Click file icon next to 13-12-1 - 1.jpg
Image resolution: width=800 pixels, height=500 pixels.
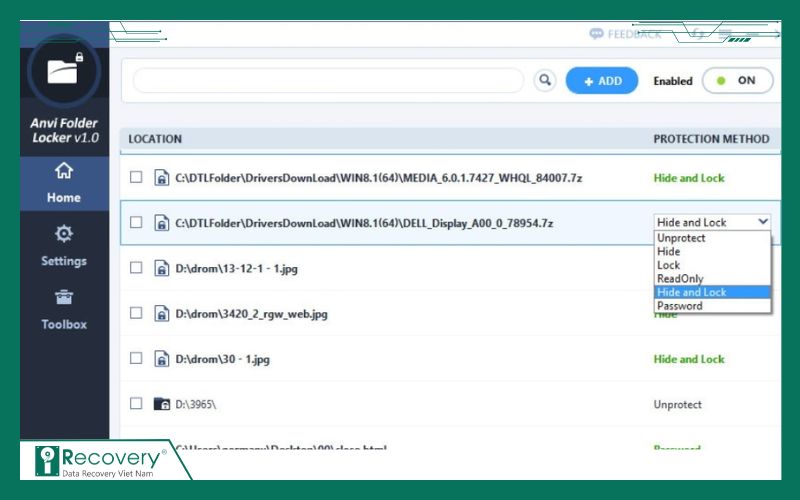tap(161, 268)
